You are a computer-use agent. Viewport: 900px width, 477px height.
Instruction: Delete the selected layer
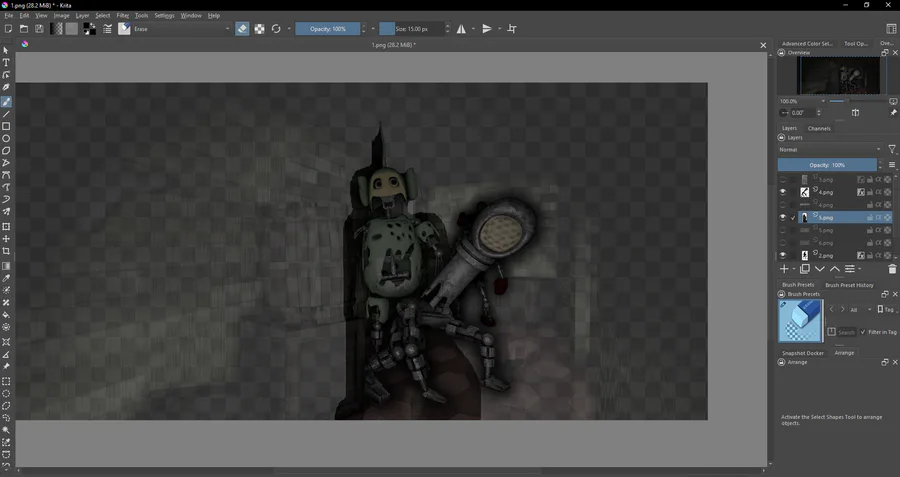(x=892, y=269)
